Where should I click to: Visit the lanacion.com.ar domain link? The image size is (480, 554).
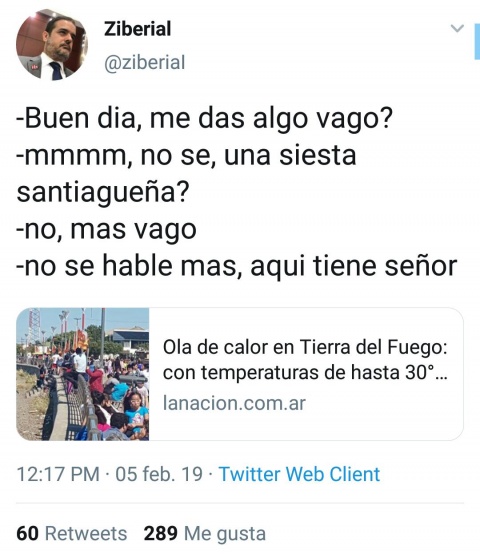point(234,403)
